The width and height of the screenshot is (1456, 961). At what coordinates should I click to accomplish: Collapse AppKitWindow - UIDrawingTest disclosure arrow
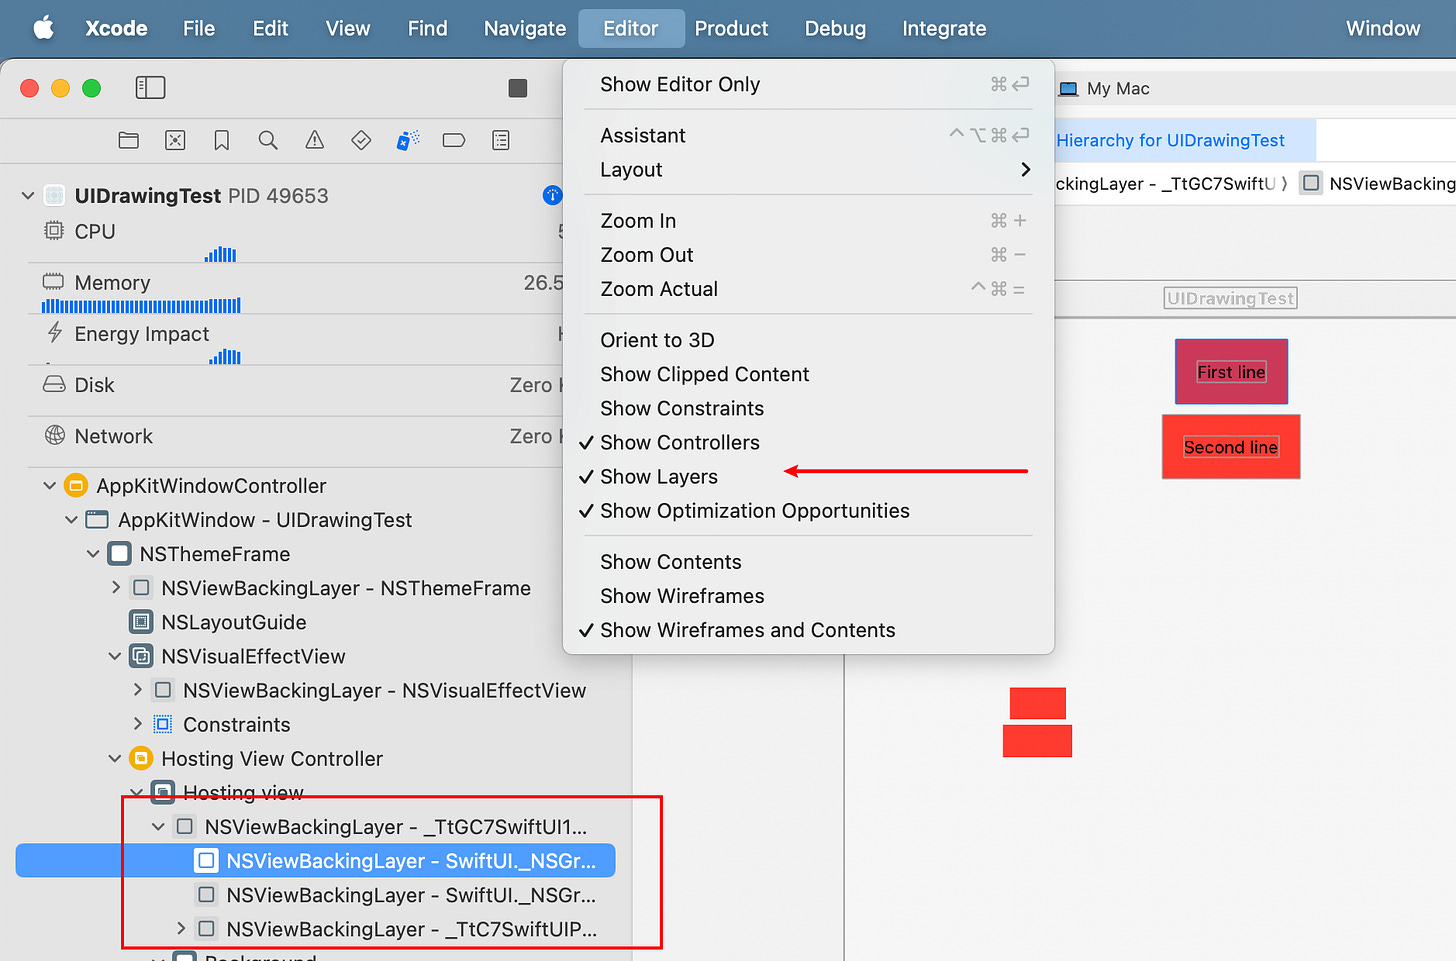pos(72,519)
